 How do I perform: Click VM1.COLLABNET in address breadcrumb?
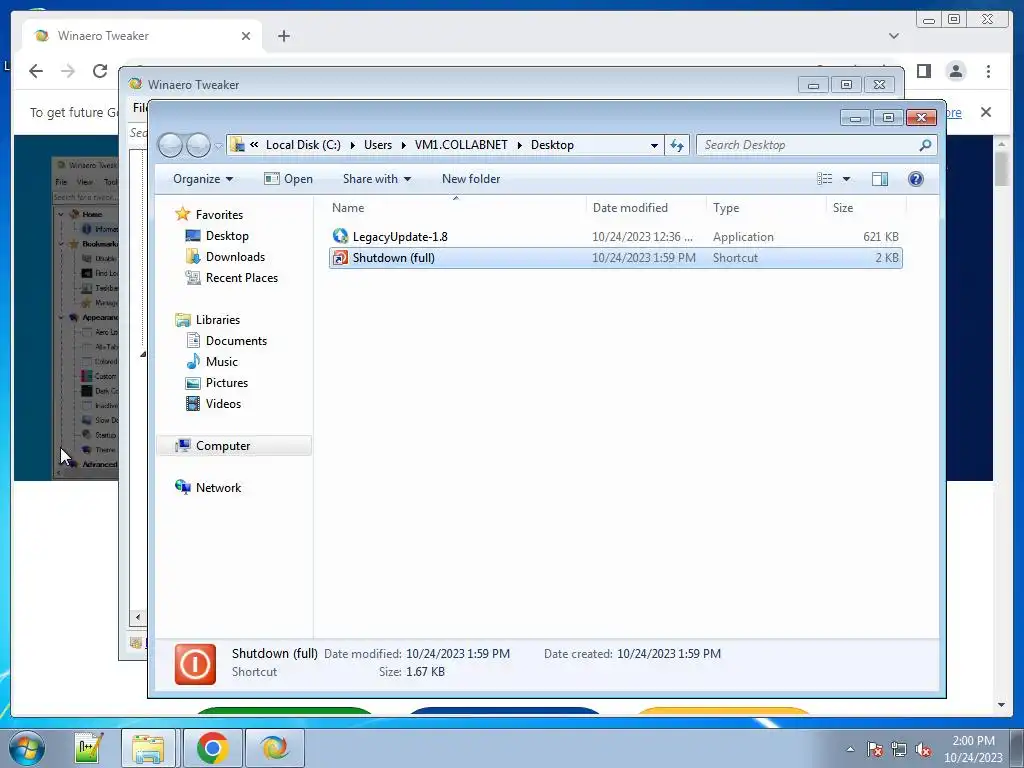[461, 145]
